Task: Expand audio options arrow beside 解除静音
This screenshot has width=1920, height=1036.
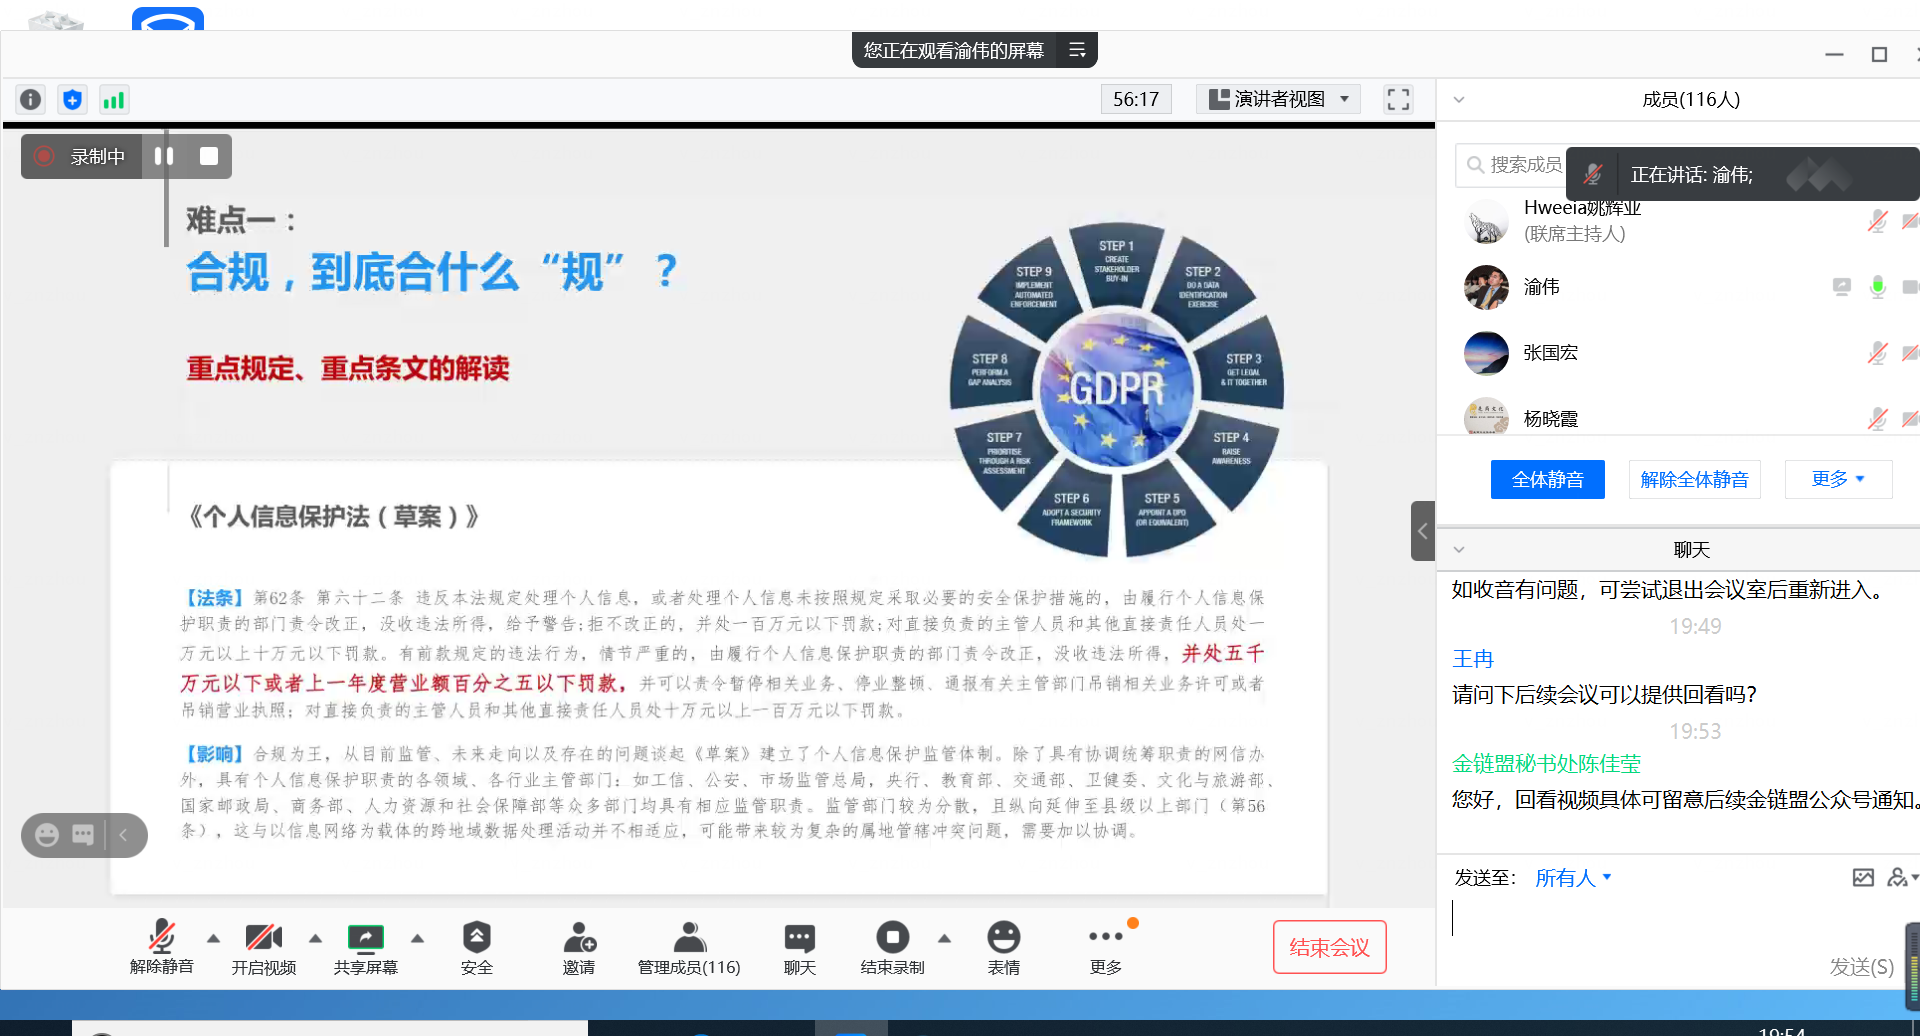Action: point(213,938)
